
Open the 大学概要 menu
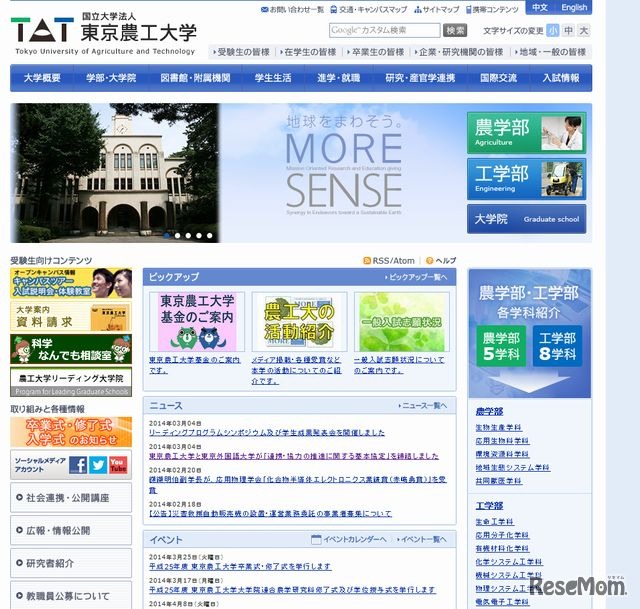pos(42,78)
